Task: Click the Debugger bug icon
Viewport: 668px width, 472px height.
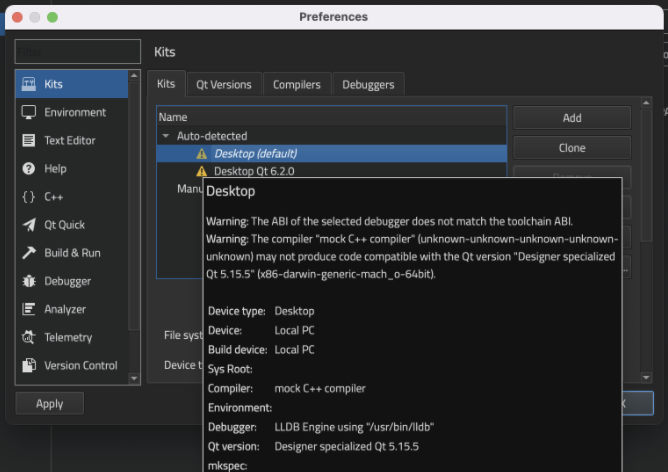Action: [29, 281]
